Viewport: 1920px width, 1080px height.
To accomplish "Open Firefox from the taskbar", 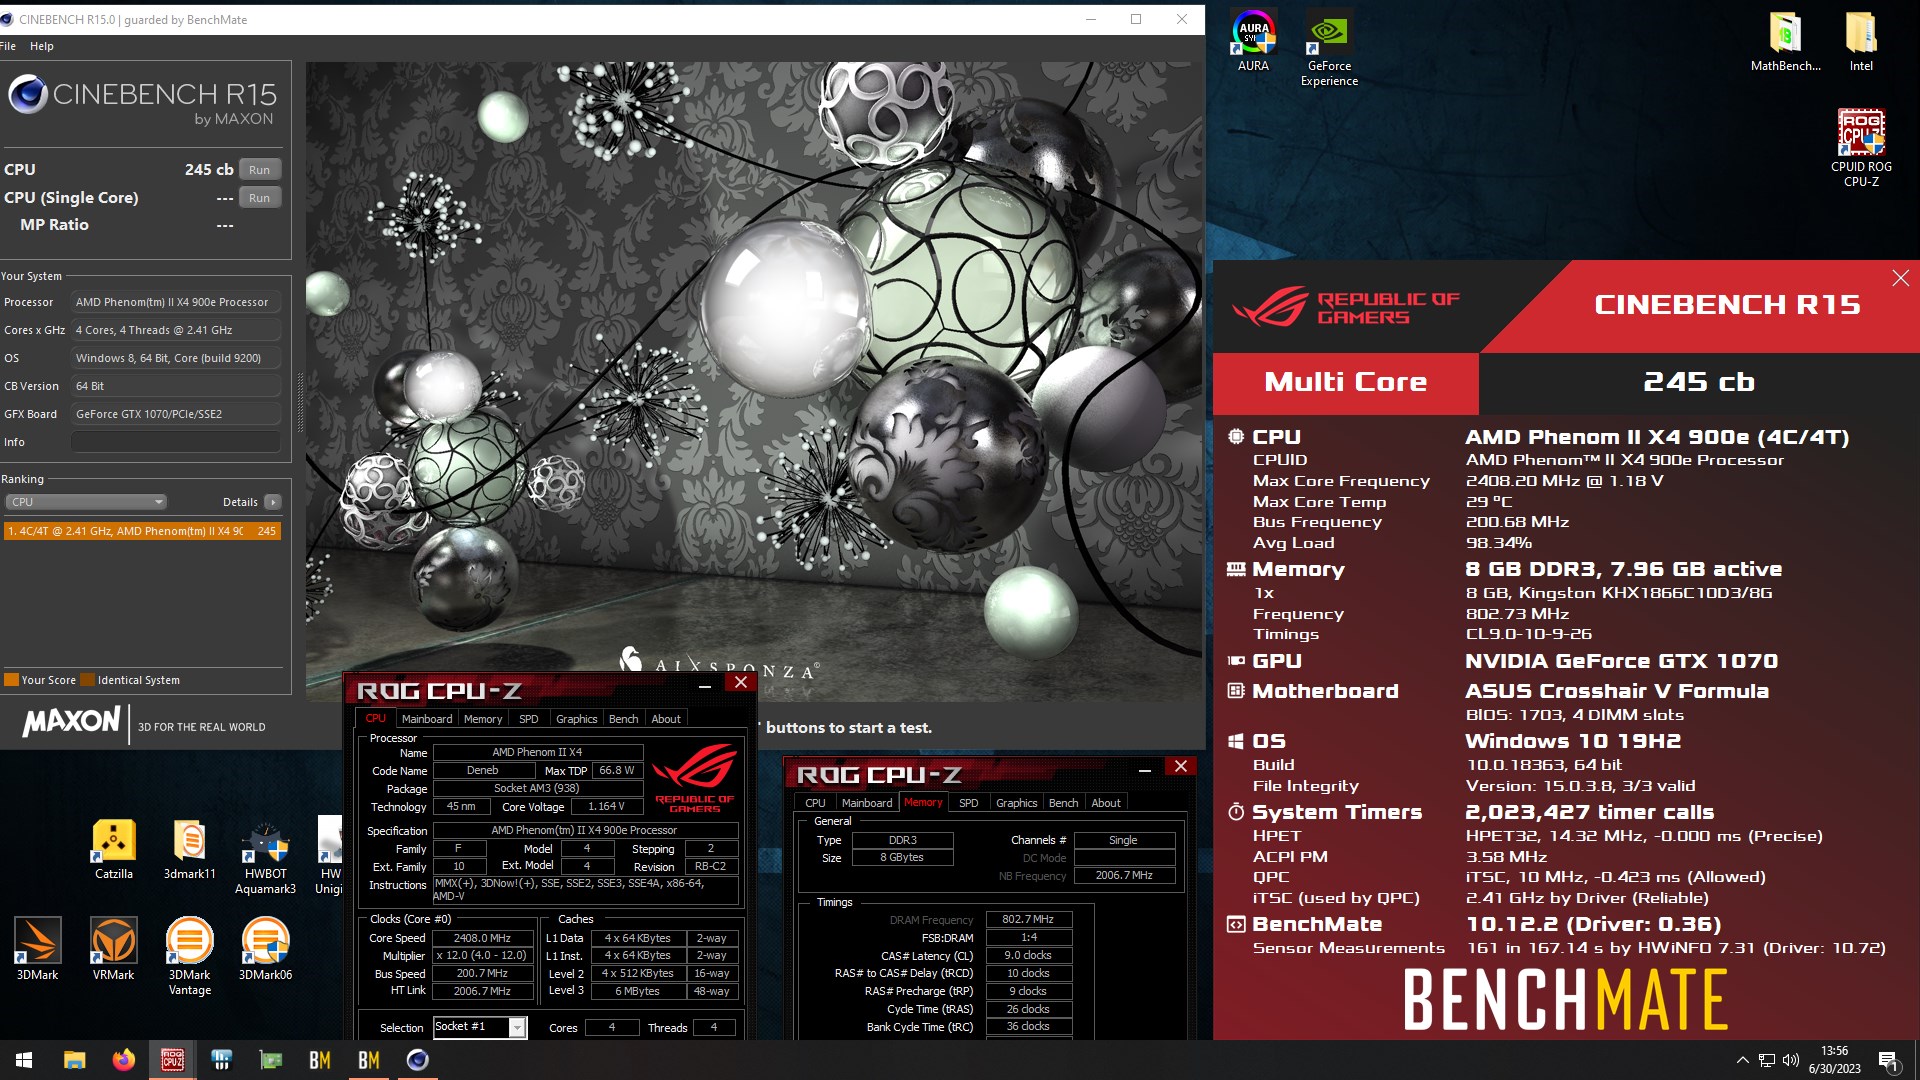I will 123,1060.
